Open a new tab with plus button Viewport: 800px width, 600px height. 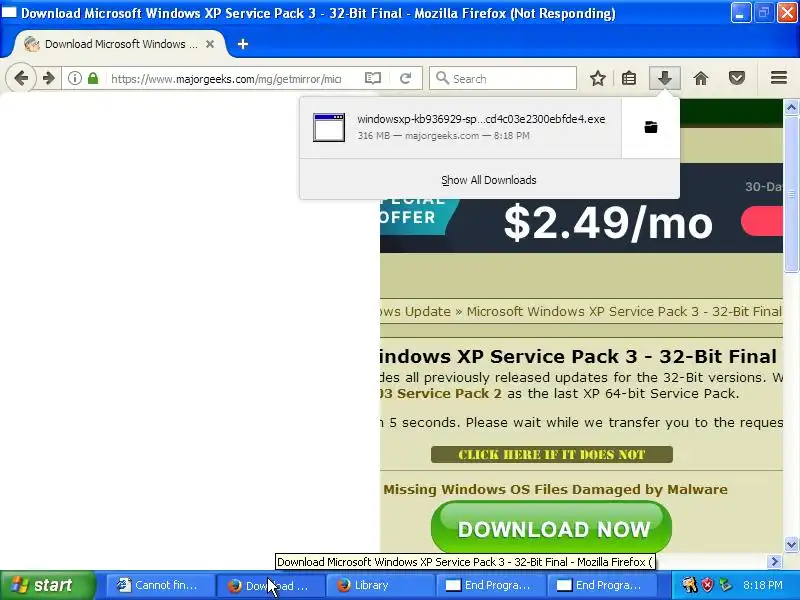(x=243, y=44)
